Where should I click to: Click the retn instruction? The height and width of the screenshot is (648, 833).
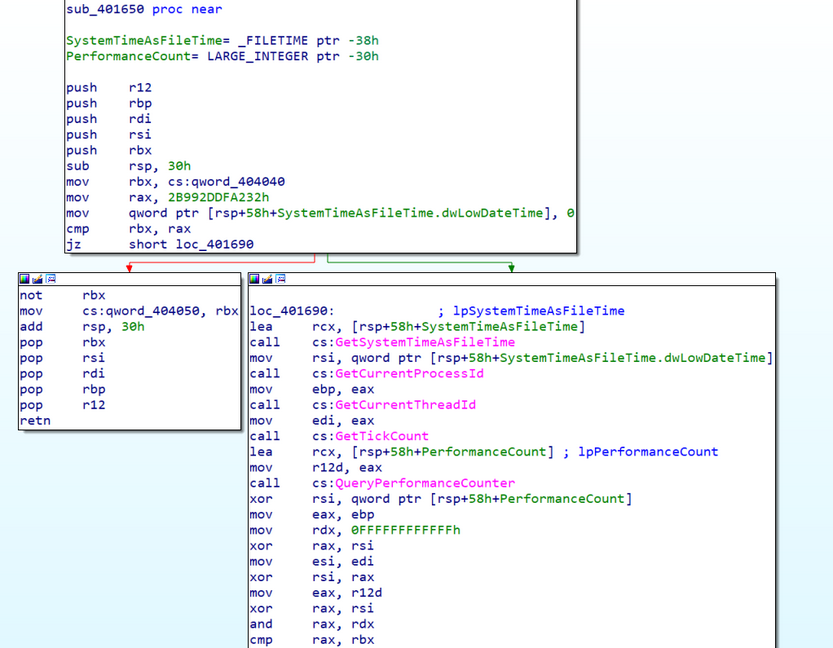coord(35,421)
